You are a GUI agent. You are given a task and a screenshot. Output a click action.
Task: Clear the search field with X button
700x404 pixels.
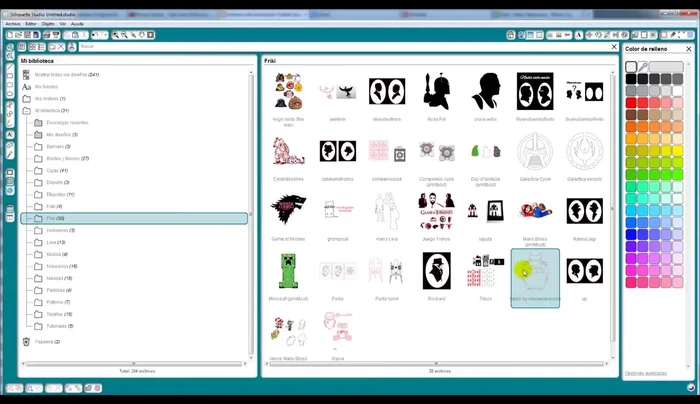click(614, 46)
